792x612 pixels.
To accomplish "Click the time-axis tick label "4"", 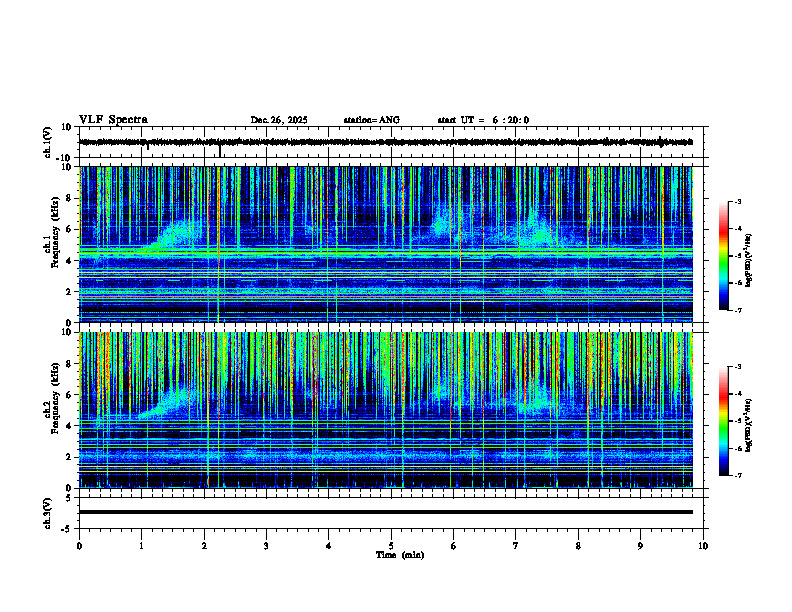I will coord(328,546).
